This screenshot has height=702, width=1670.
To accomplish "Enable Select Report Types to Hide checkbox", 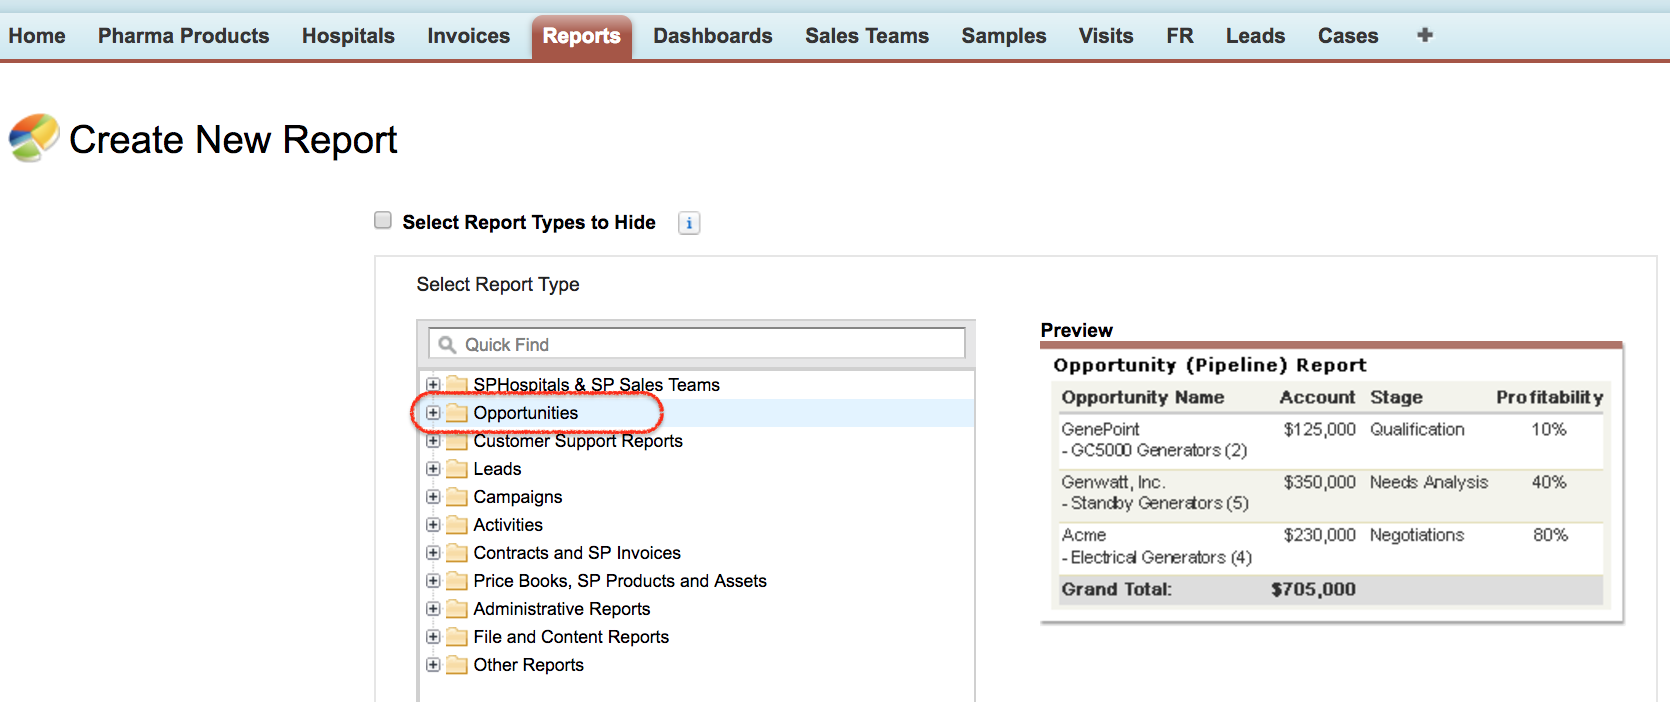I will coord(383,221).
